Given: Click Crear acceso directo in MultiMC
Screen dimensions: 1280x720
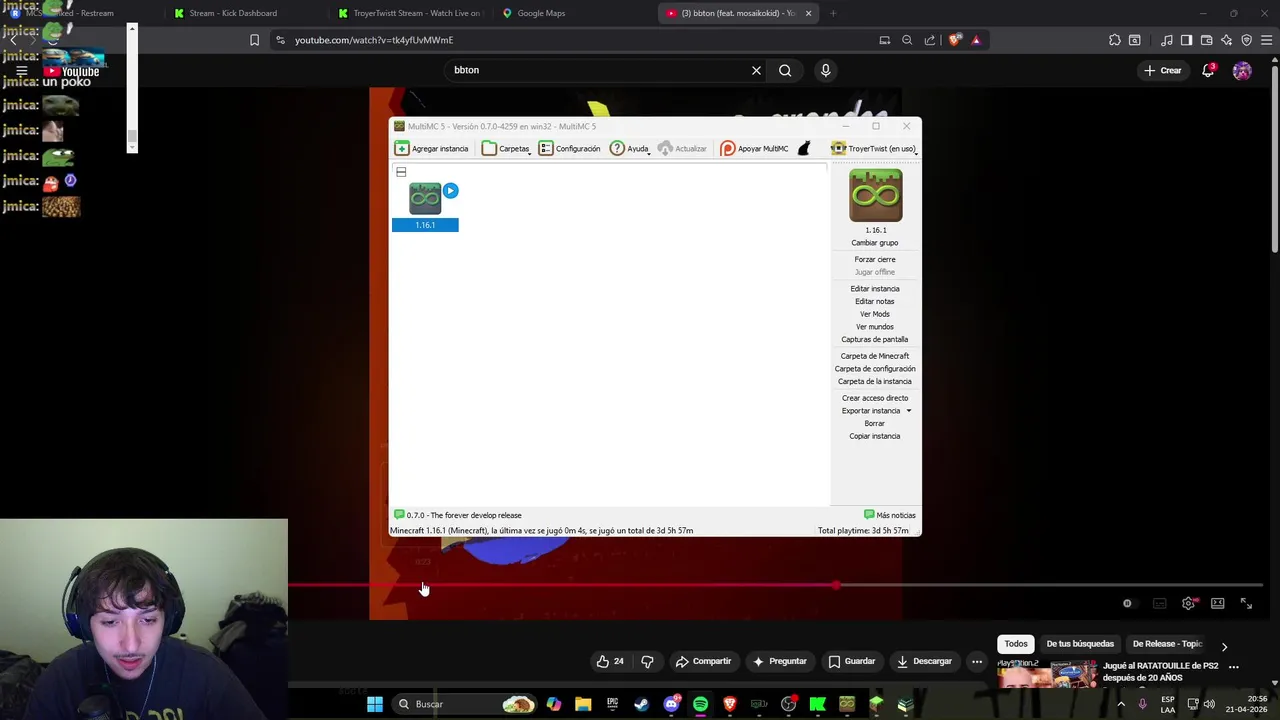Looking at the screenshot, I should coord(875,398).
